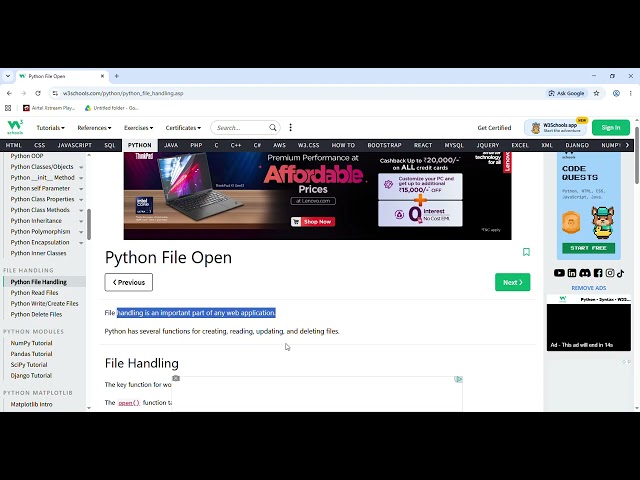
Task: Select the DJANGO topic tab
Action: pyautogui.click(x=577, y=145)
